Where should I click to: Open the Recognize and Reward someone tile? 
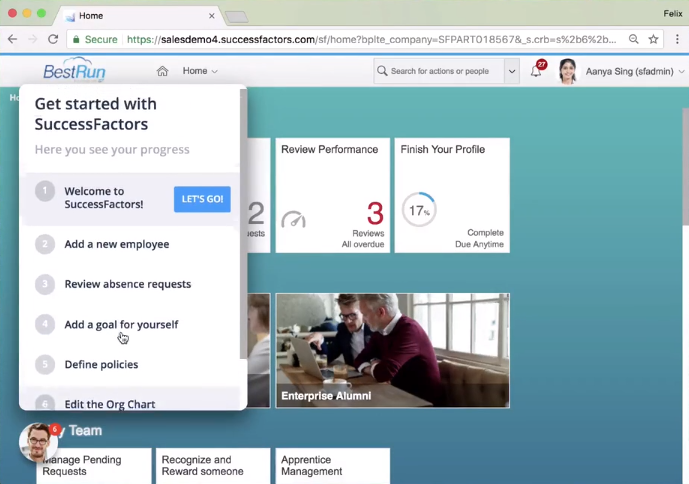213,466
